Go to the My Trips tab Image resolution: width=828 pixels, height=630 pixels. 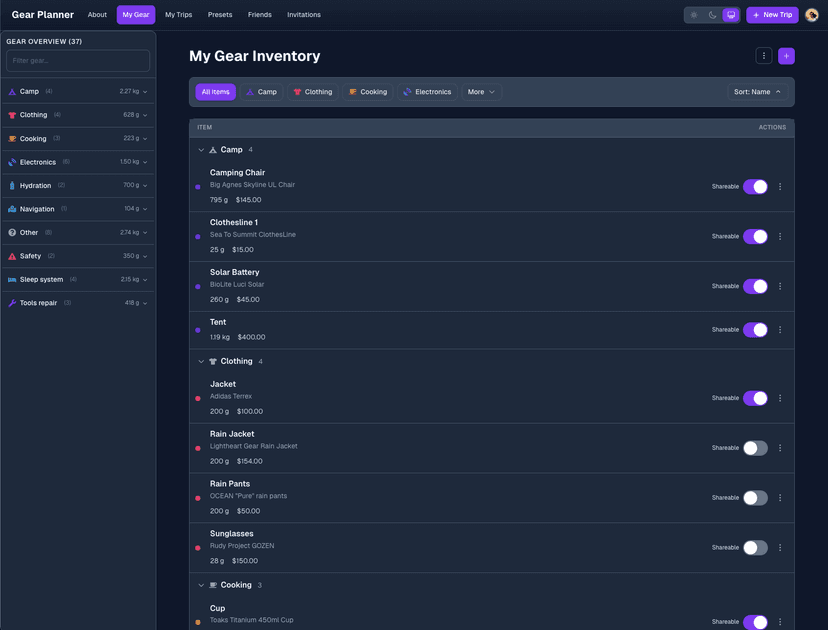point(178,15)
